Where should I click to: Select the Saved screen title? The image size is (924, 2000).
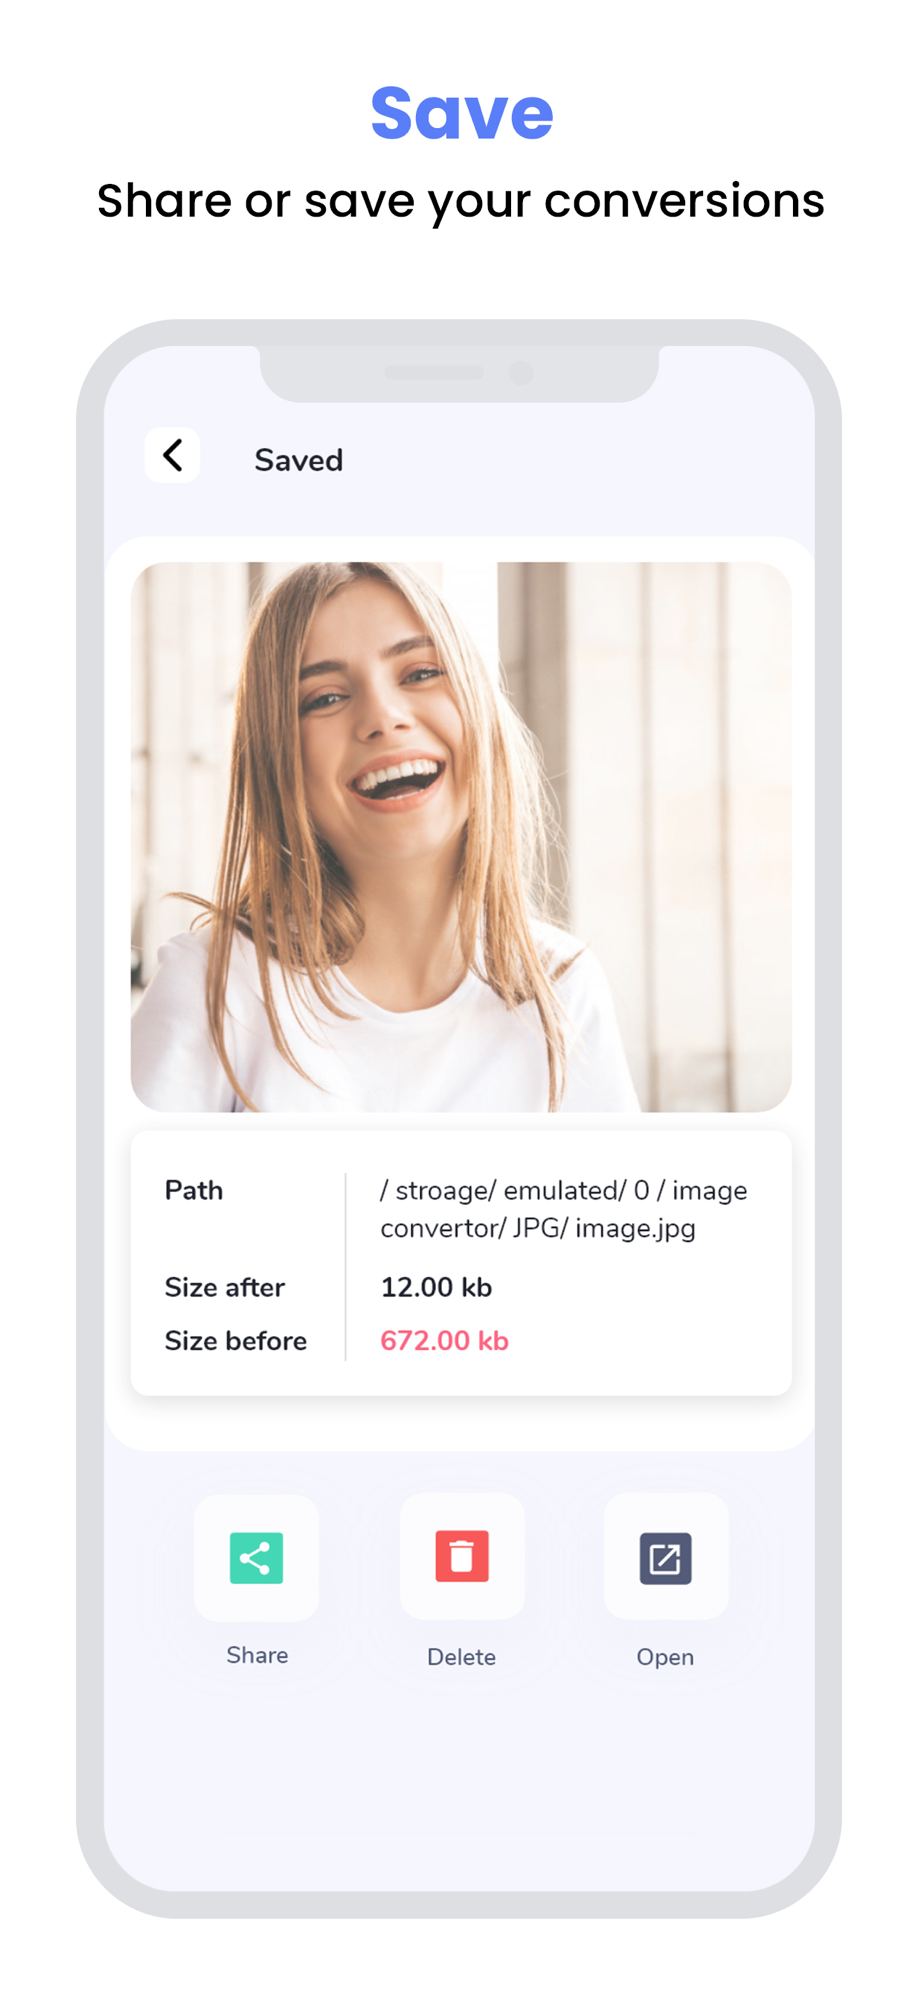tap(298, 460)
